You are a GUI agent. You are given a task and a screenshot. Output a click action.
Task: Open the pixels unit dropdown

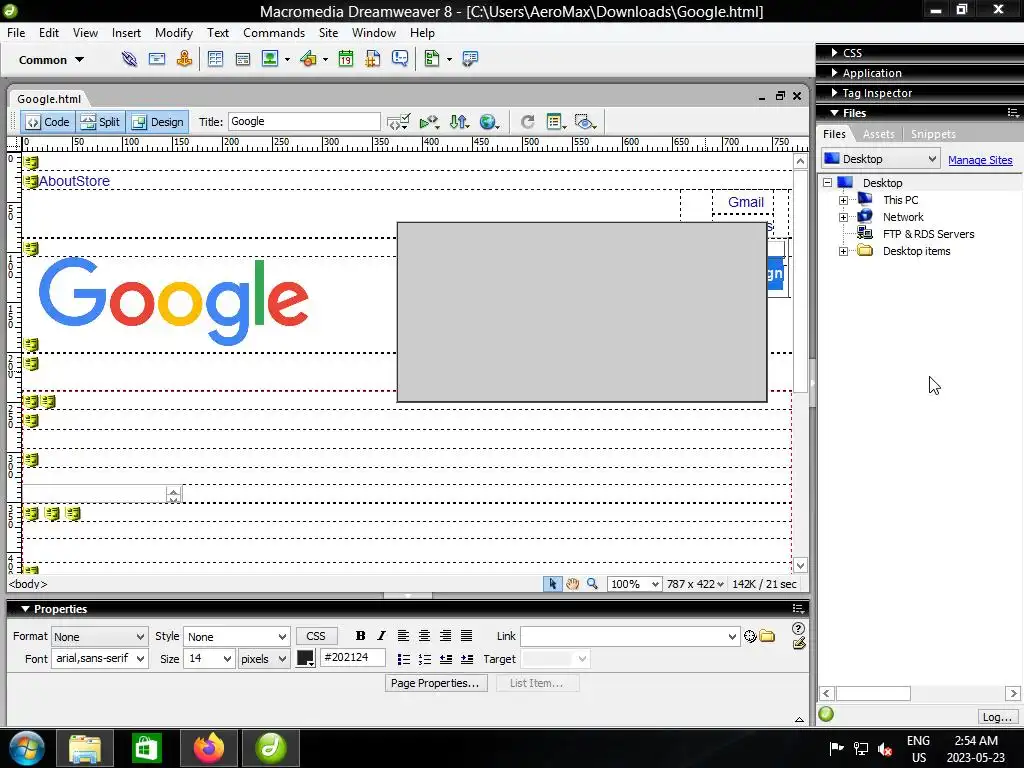point(263,659)
